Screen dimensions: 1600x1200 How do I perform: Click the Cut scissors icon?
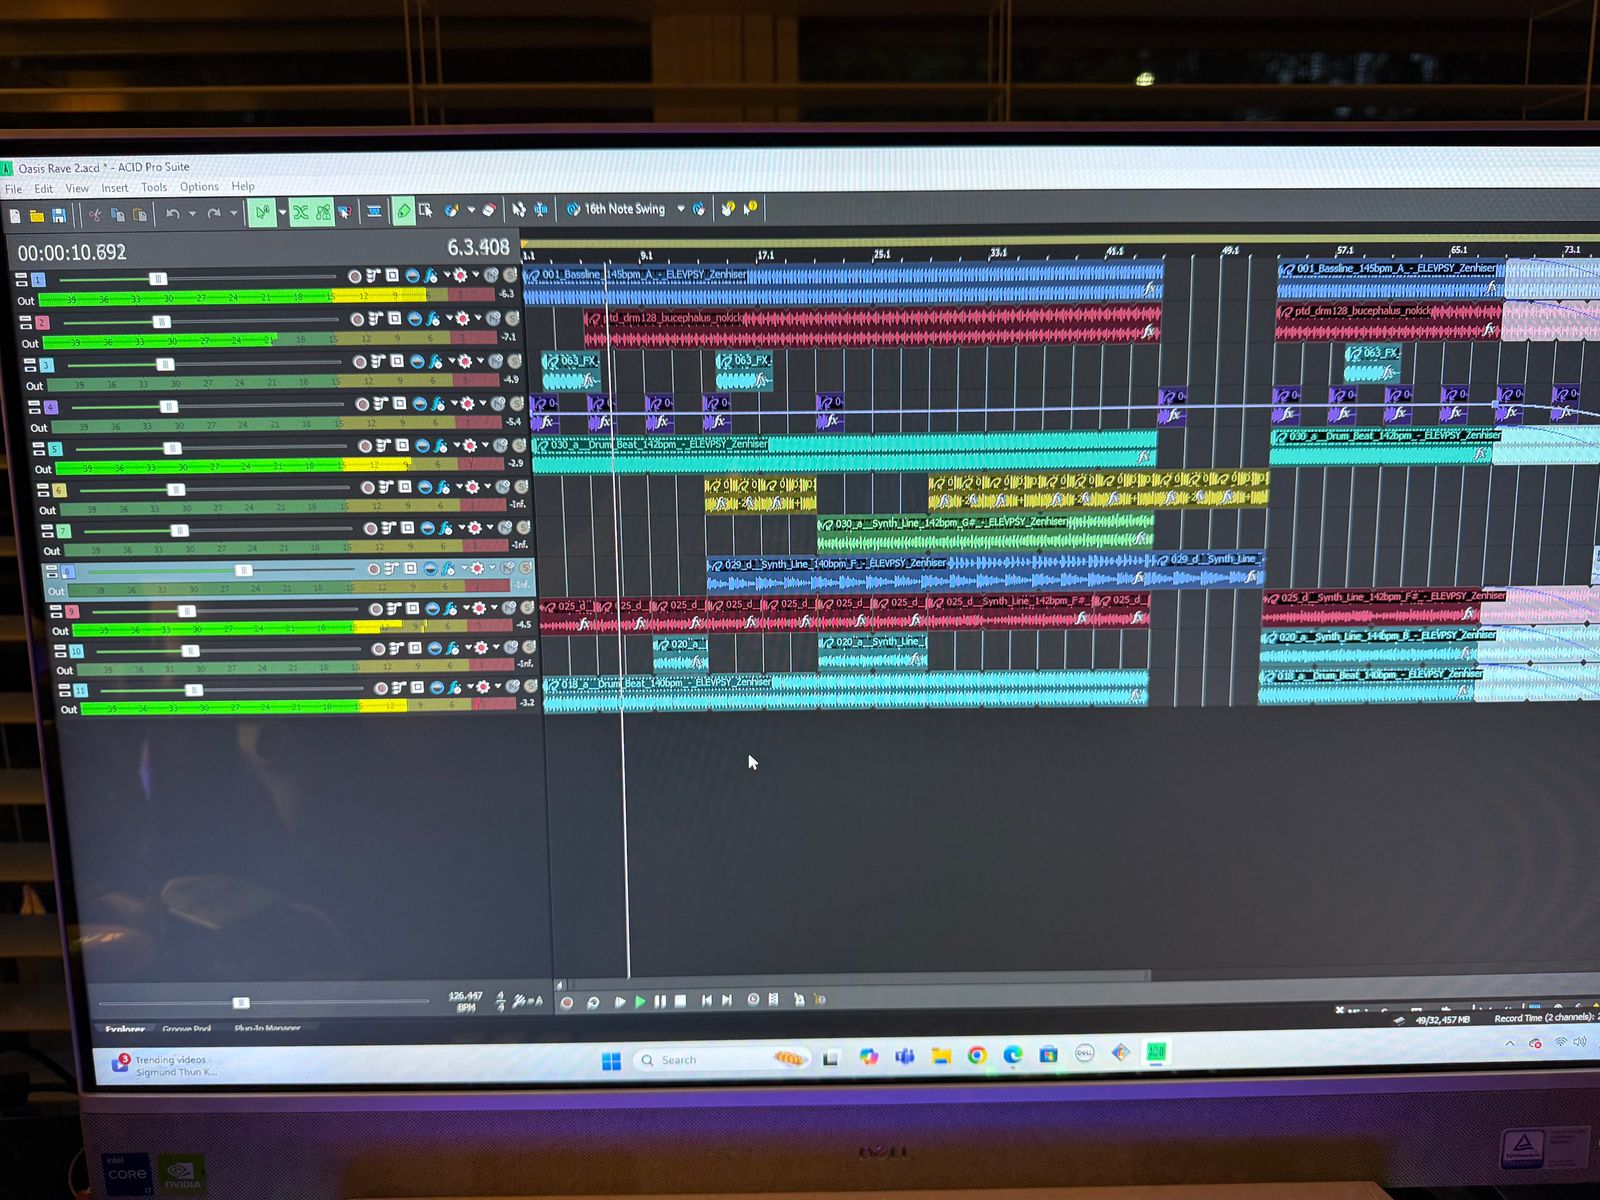95,214
